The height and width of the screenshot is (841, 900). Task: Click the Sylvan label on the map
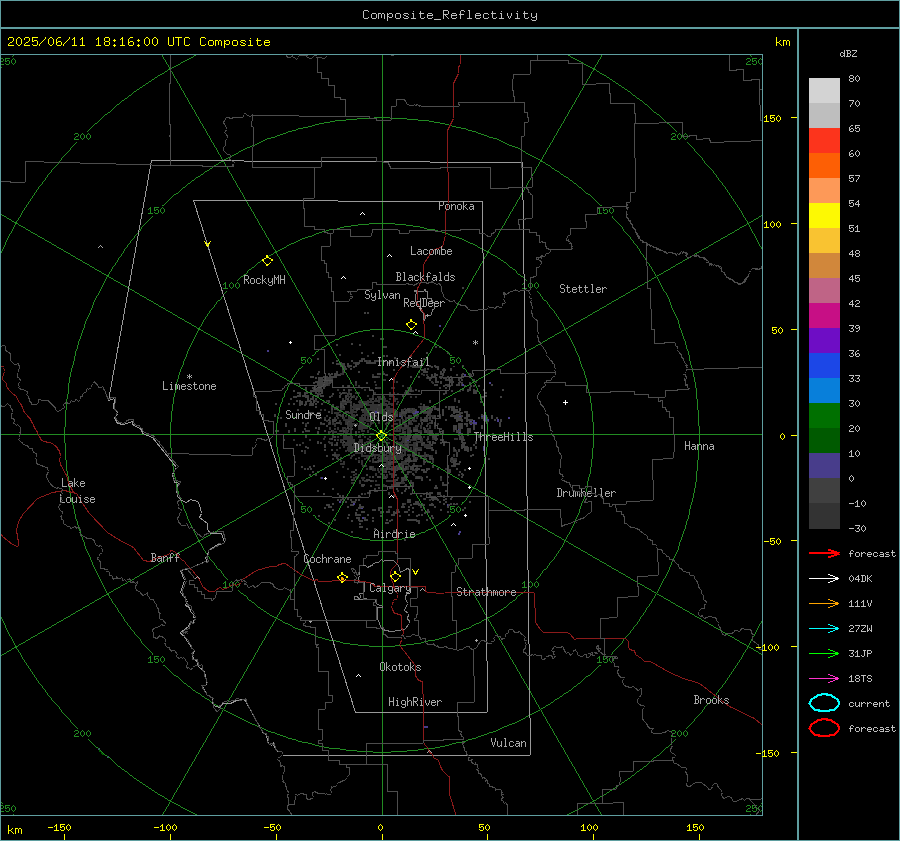[382, 295]
